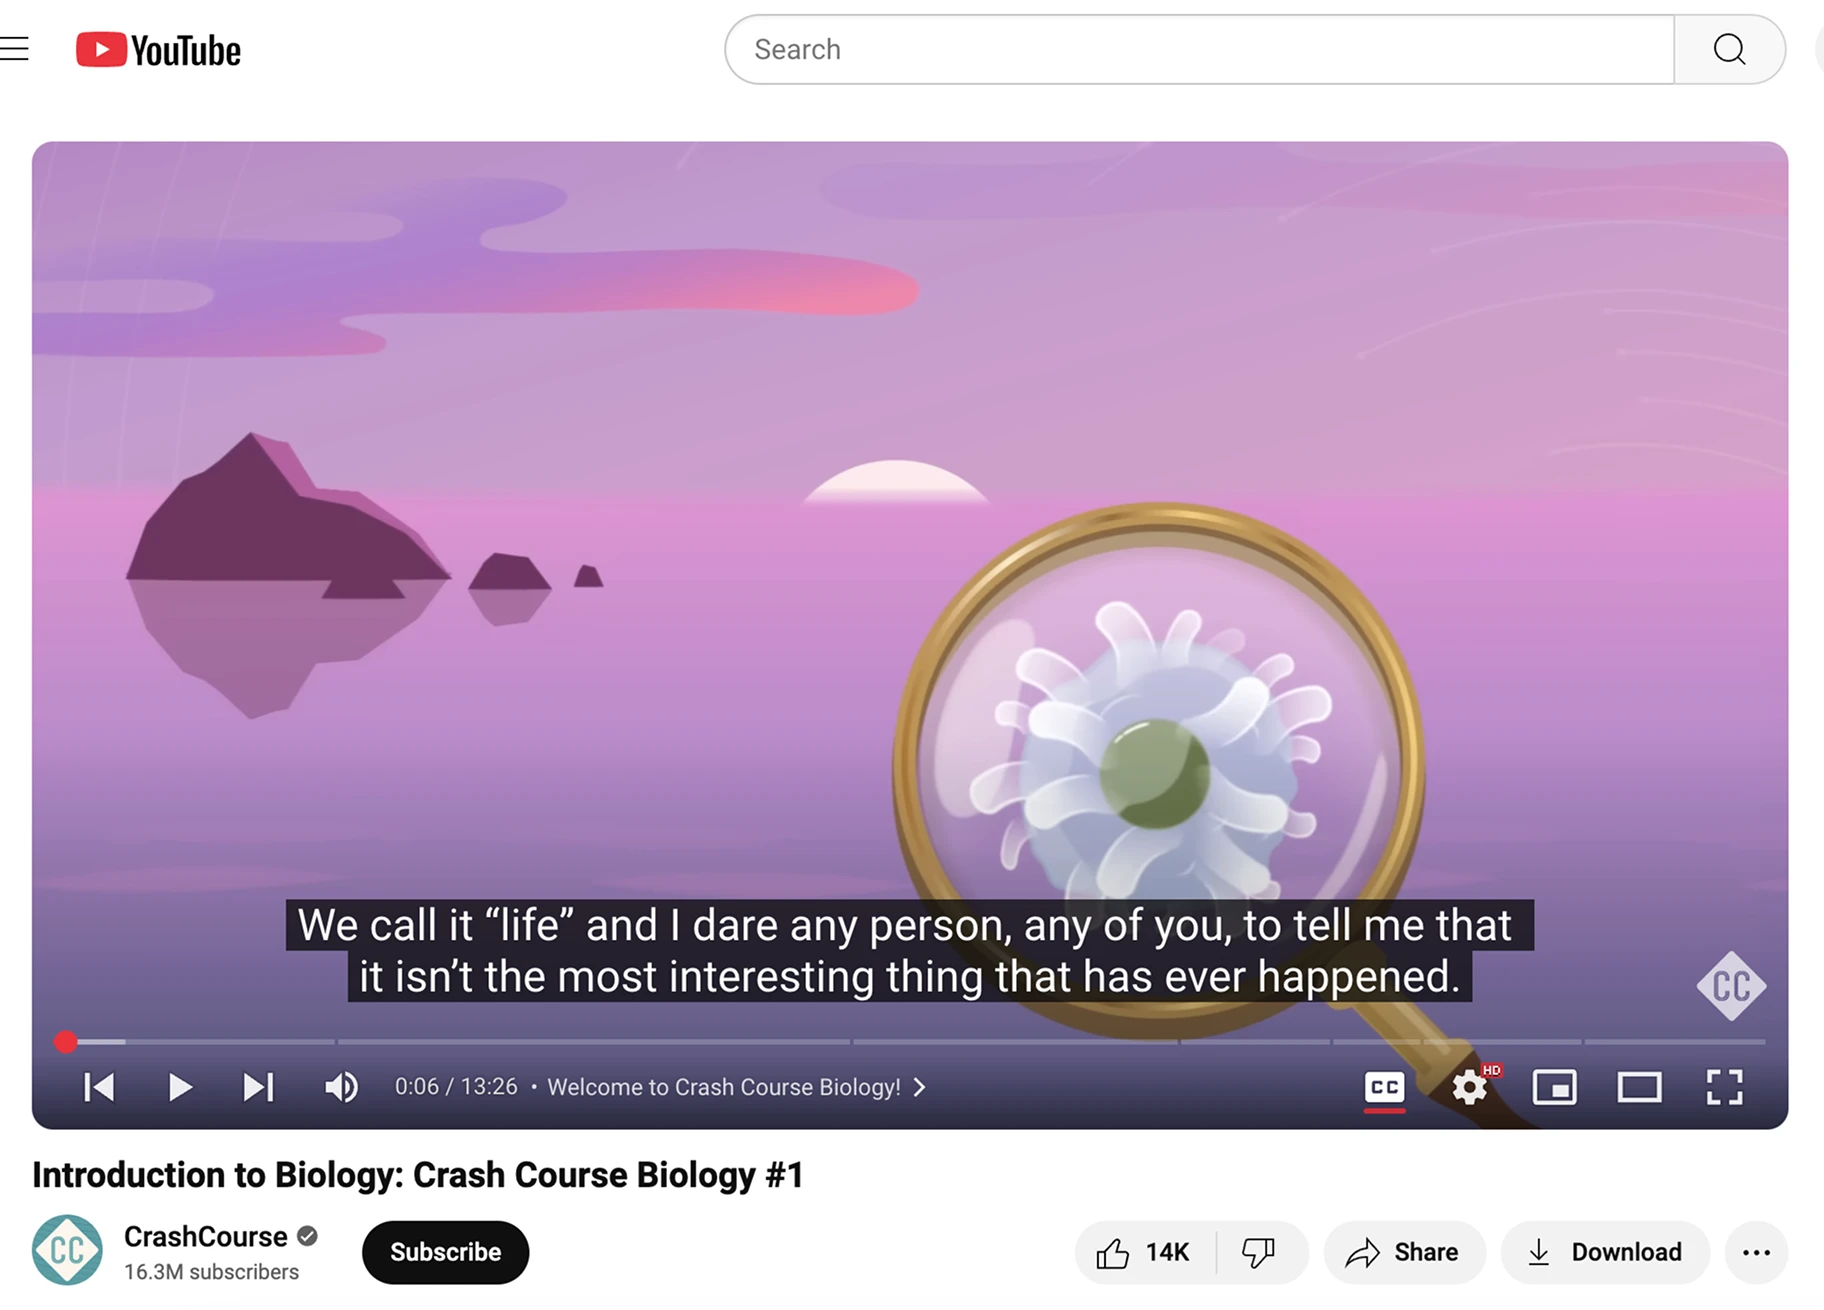The image size is (1824, 1310).
Task: Open the hamburger guide menu
Action: pos(14,49)
